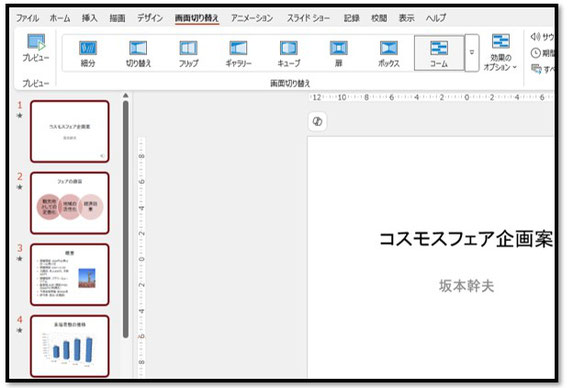Apply the フリップ transition
Viewport: 573px width, 388px height.
(x=189, y=53)
